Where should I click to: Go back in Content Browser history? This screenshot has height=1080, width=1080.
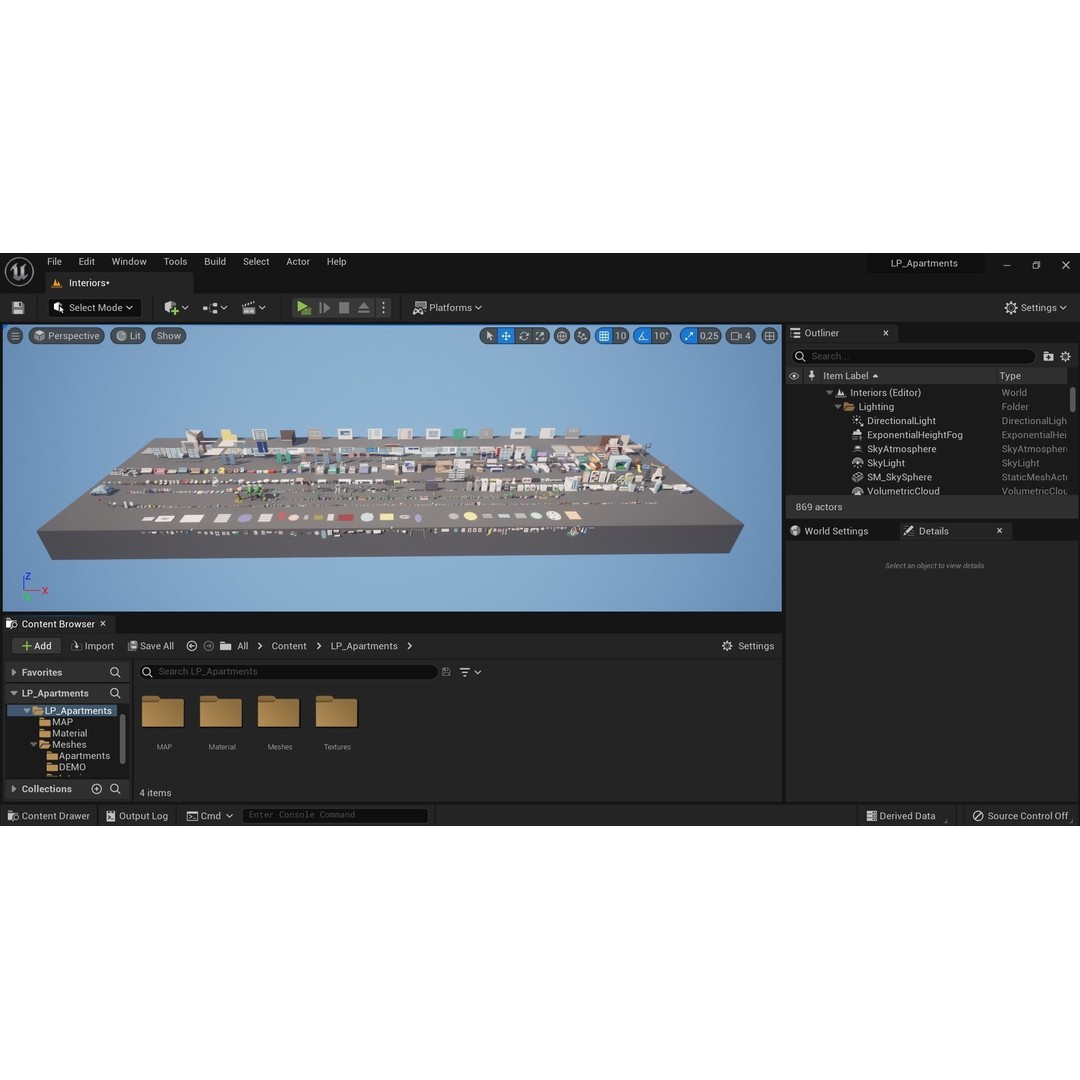coord(191,646)
